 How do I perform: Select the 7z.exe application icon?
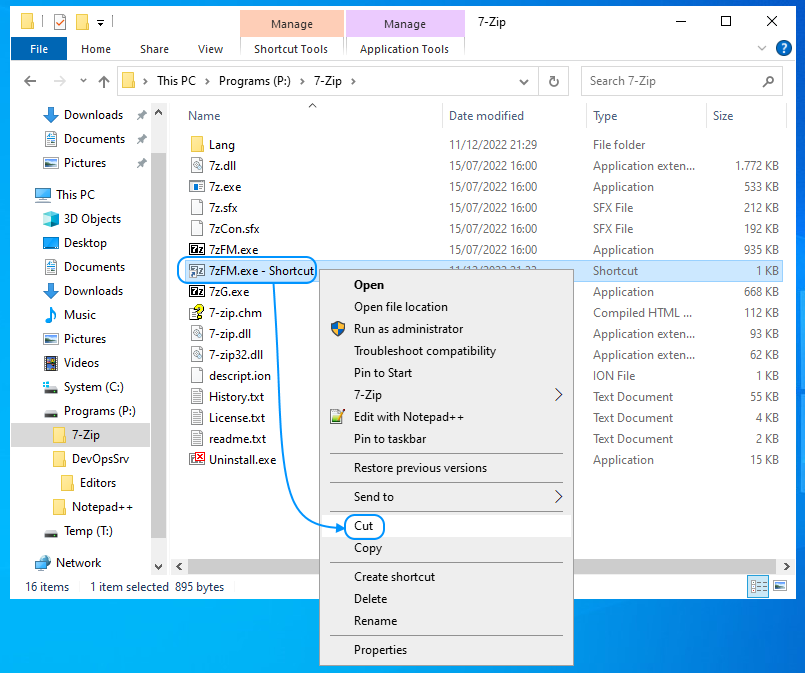[x=197, y=186]
